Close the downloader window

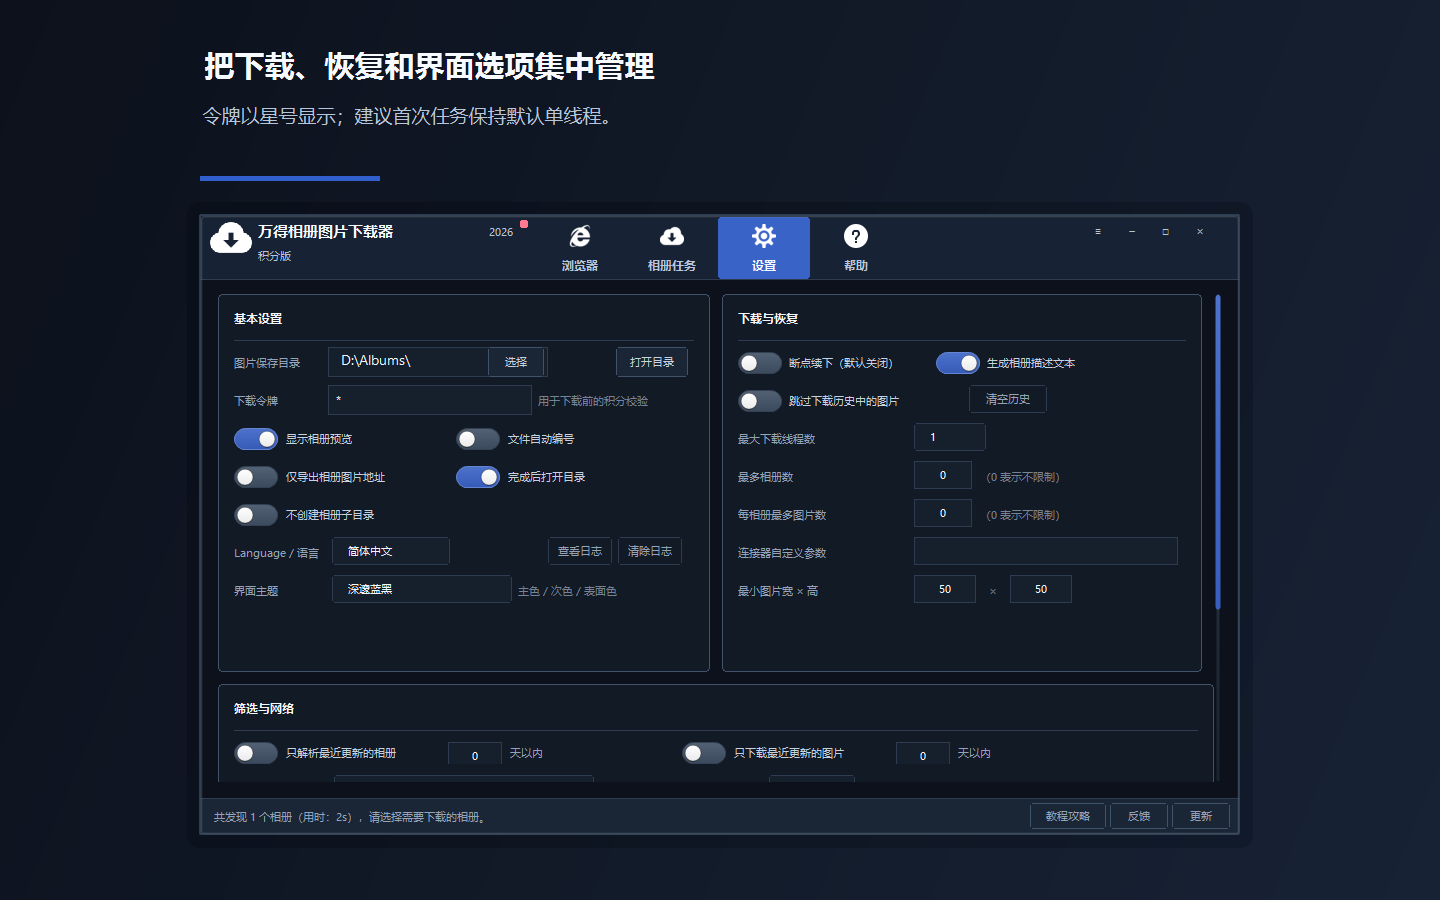click(1200, 231)
